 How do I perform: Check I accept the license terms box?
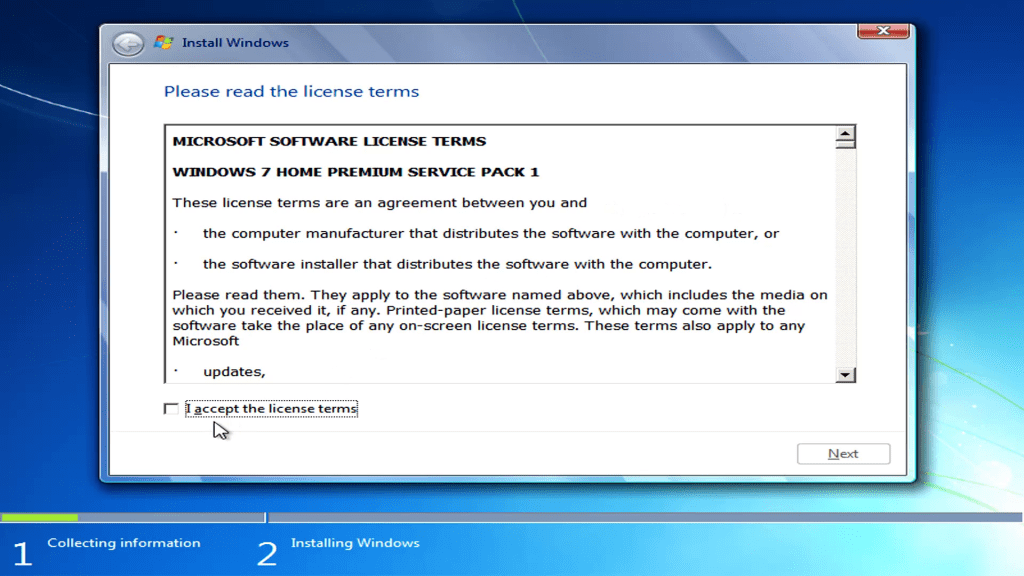[x=171, y=409]
